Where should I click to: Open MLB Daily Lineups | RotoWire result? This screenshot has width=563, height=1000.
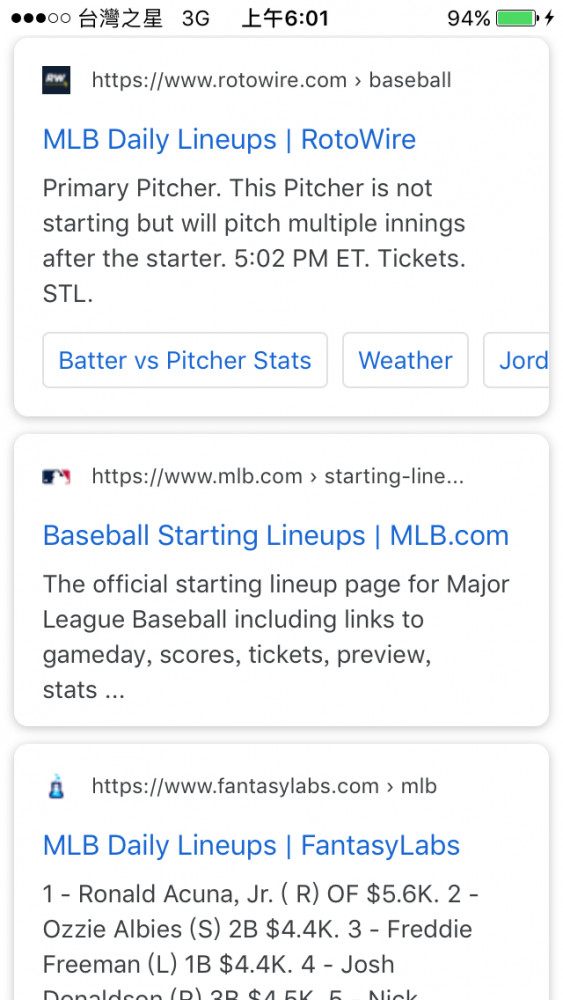coord(230,140)
